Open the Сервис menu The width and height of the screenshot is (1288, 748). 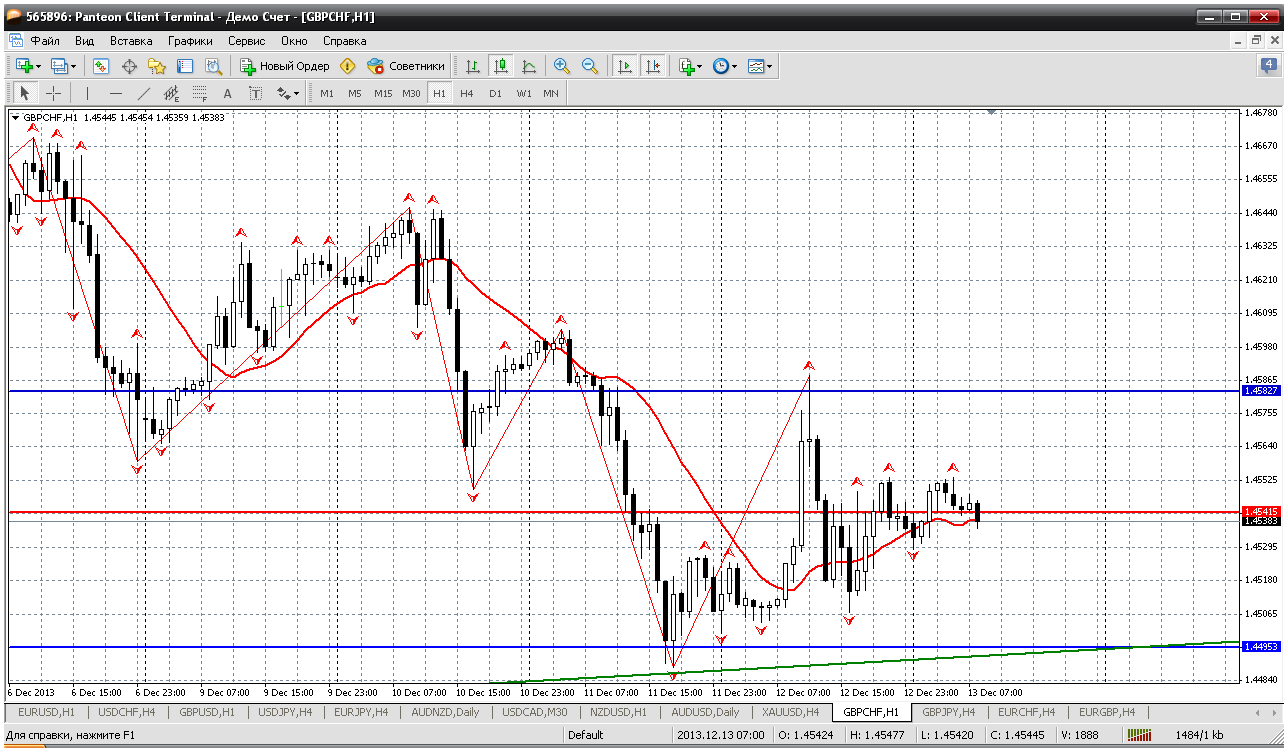[247, 41]
